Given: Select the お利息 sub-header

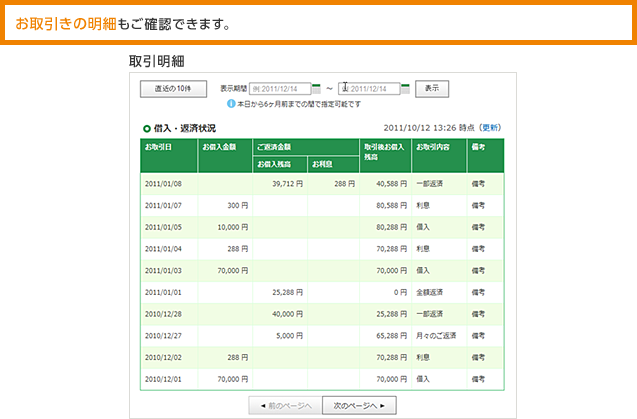Looking at the screenshot, I should click(x=334, y=164).
